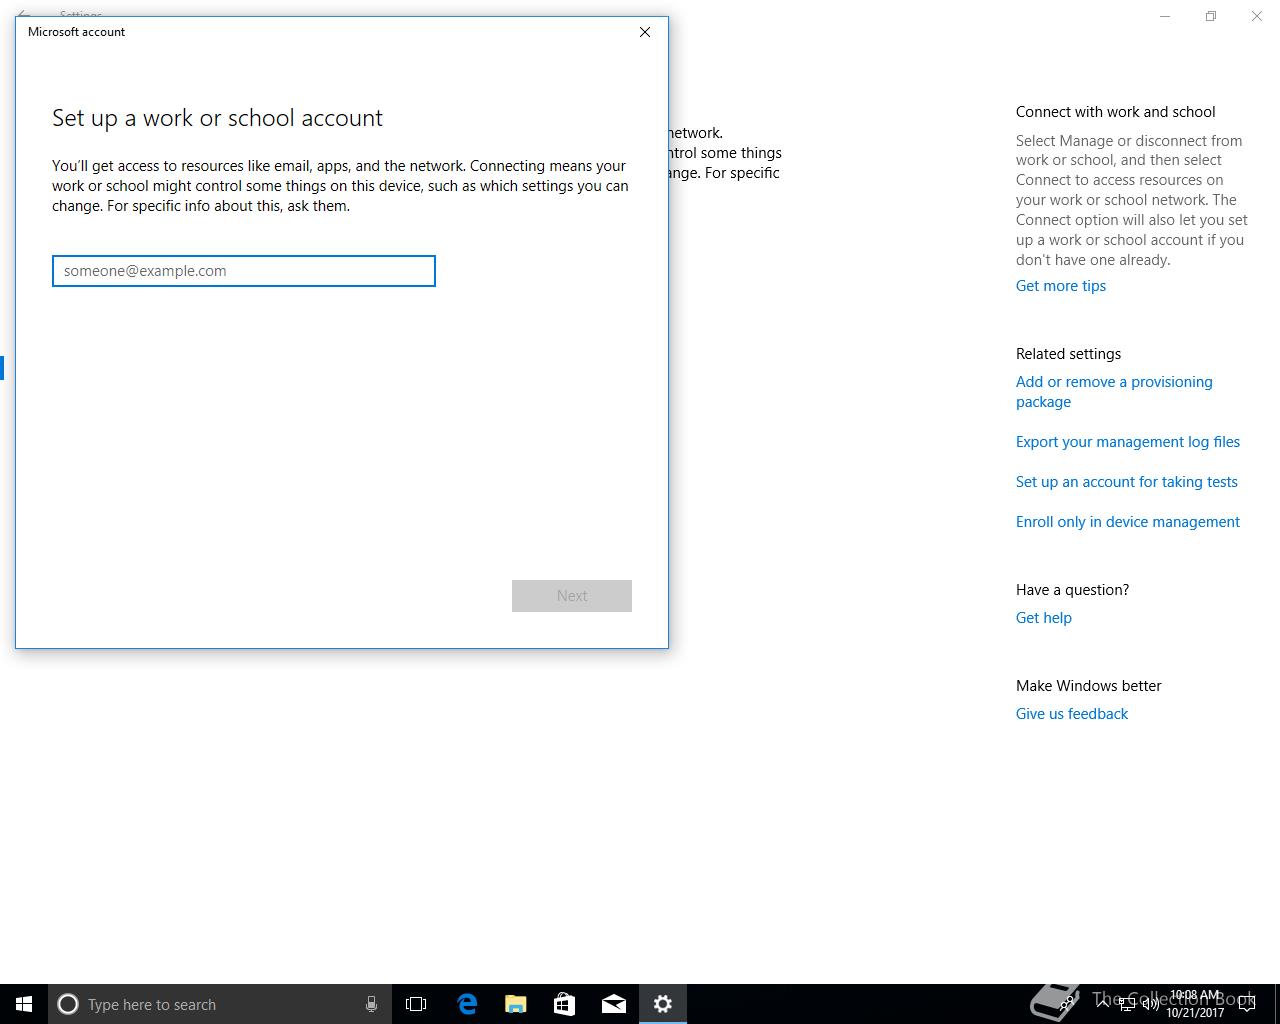Close the Settings window
Image resolution: width=1280 pixels, height=1024 pixels.
click(1257, 16)
